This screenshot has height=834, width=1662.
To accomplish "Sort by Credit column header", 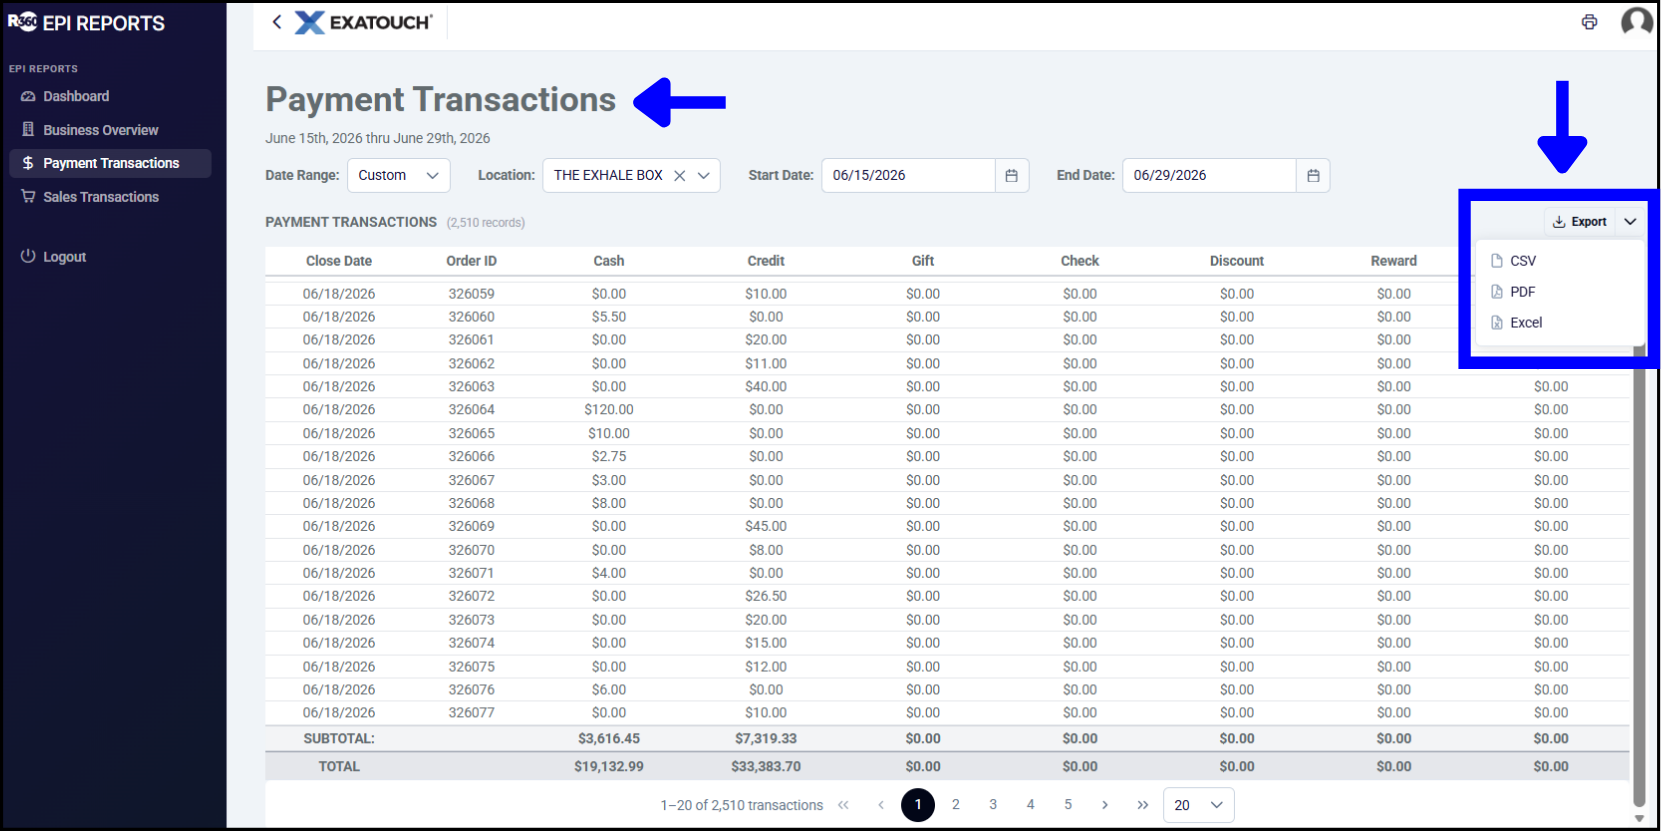I will pyautogui.click(x=766, y=261).
